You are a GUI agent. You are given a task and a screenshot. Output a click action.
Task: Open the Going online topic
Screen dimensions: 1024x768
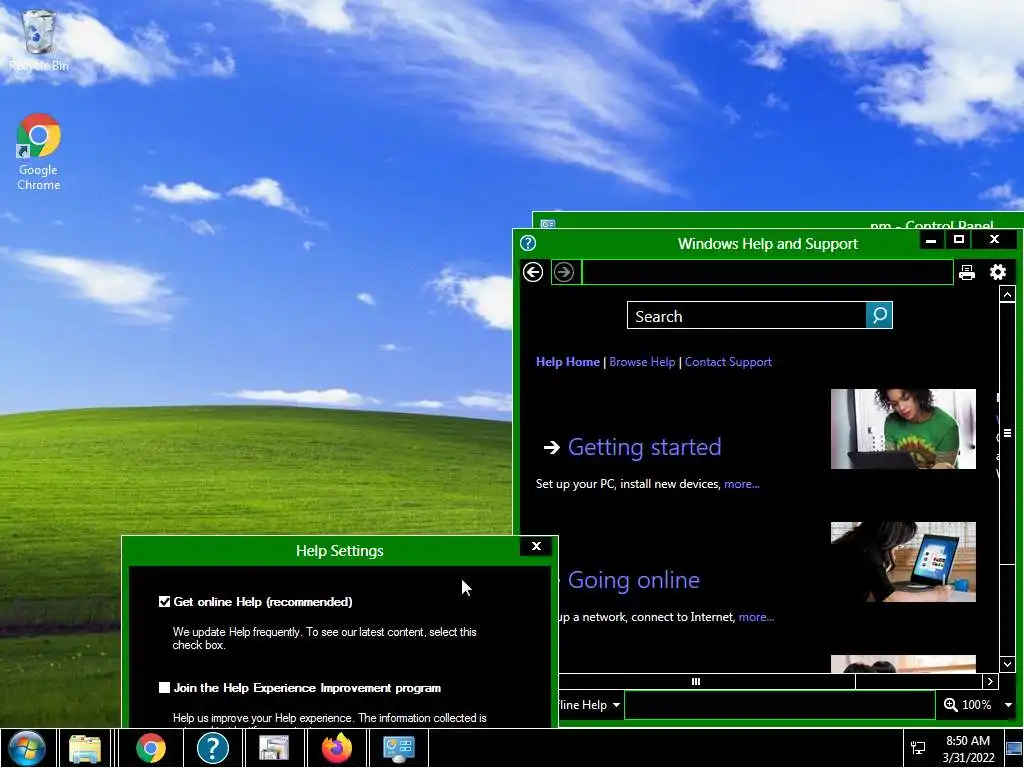633,580
